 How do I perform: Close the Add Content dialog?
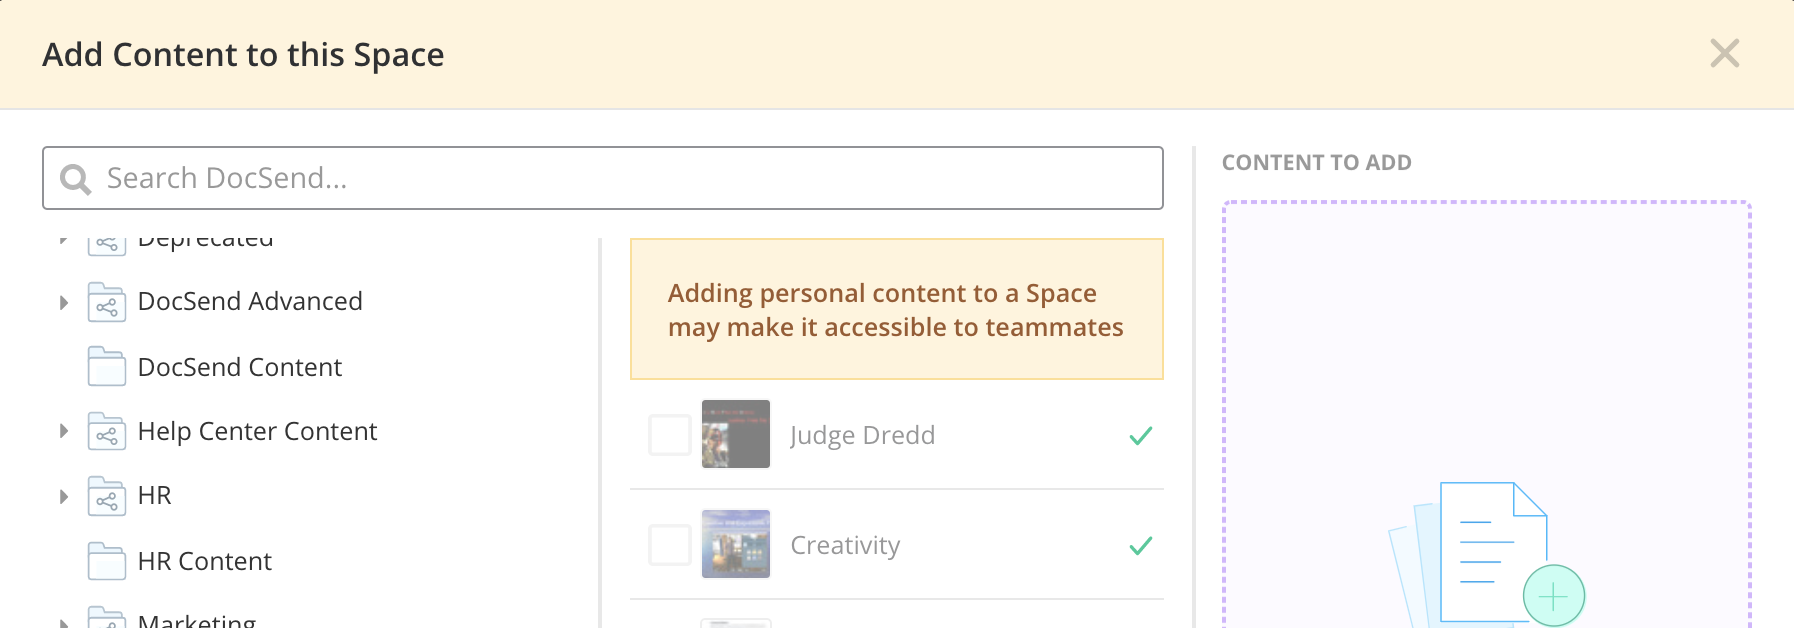1725,53
